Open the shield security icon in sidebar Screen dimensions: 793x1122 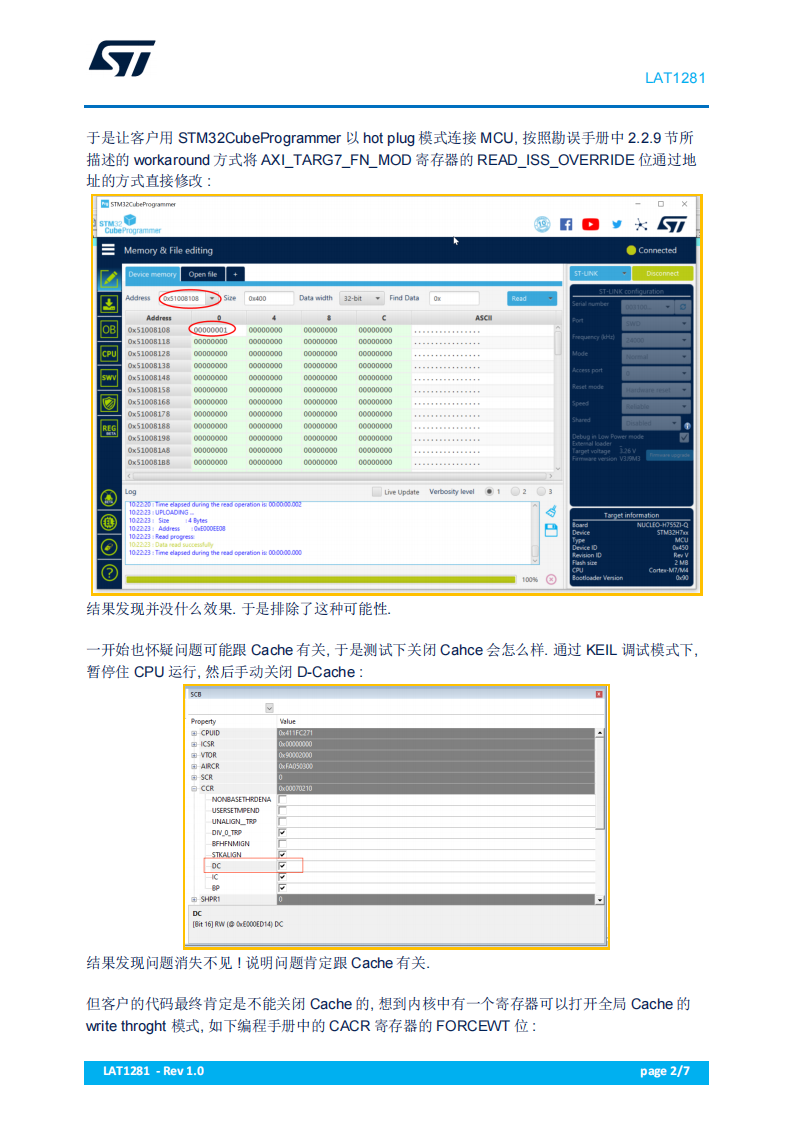point(109,404)
